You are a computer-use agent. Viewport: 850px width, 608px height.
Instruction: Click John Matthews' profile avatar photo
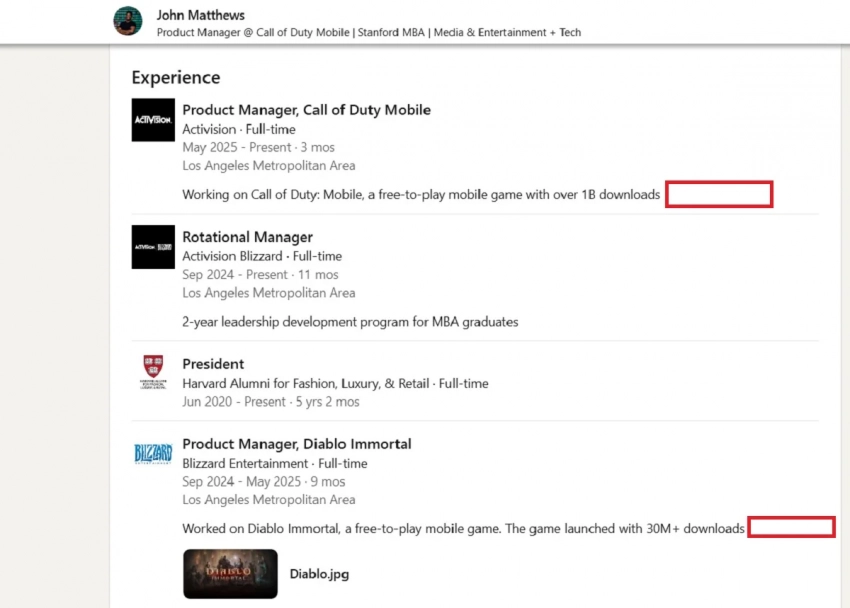(128, 21)
